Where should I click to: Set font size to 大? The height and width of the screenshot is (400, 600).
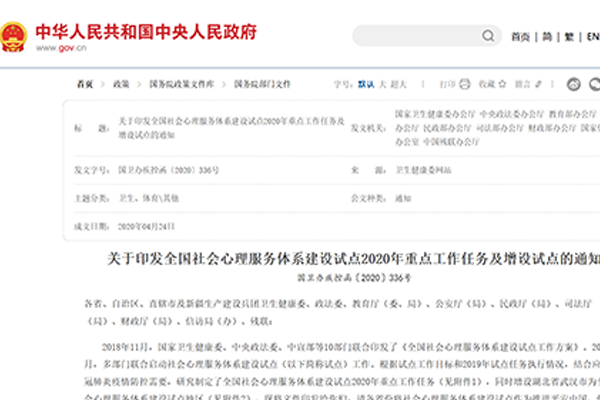[x=384, y=84]
